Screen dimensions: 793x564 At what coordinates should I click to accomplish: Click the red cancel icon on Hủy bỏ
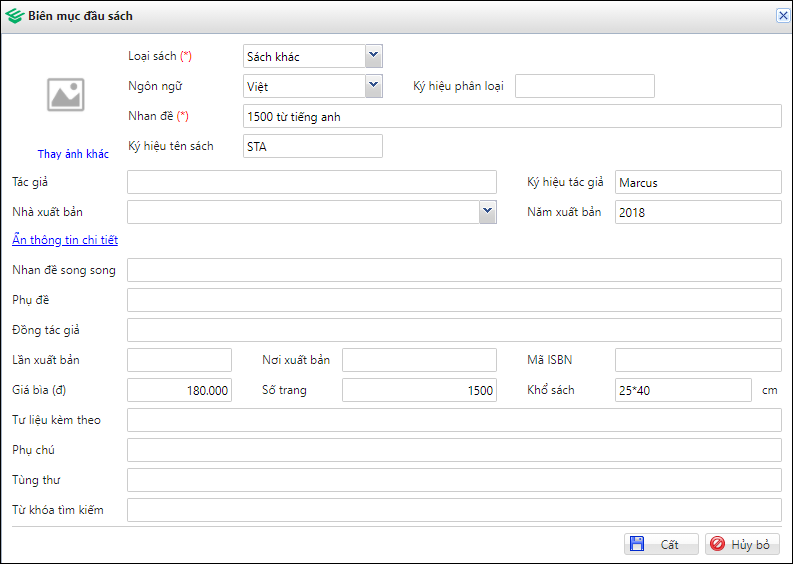pos(716,545)
